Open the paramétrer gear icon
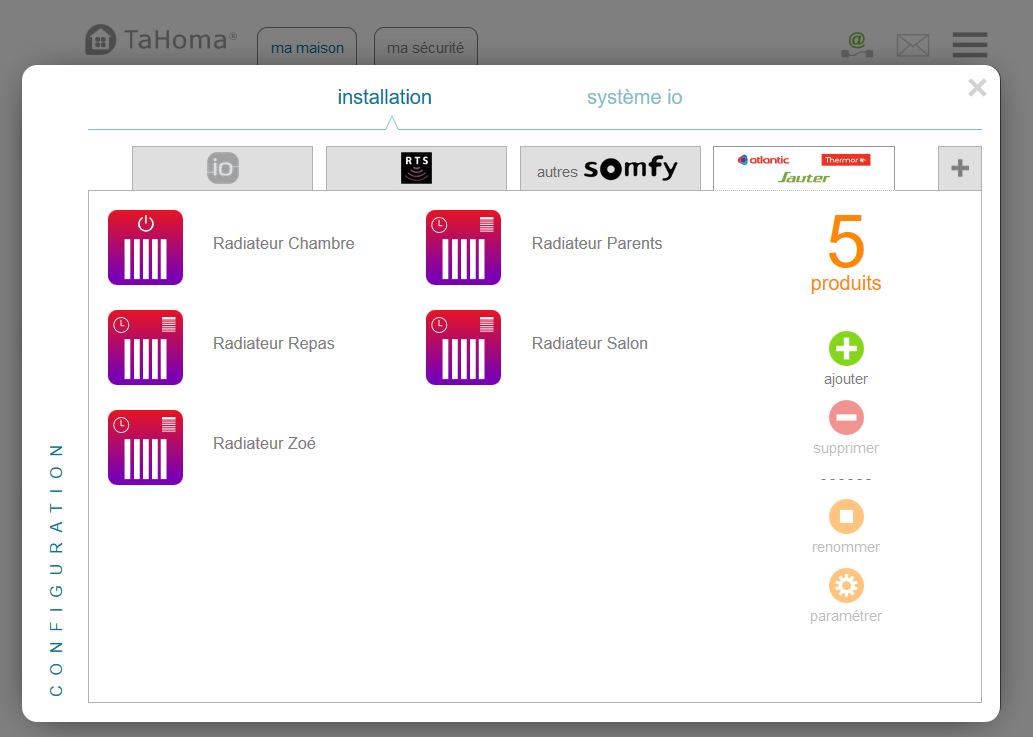This screenshot has height=737, width=1033. [846, 586]
